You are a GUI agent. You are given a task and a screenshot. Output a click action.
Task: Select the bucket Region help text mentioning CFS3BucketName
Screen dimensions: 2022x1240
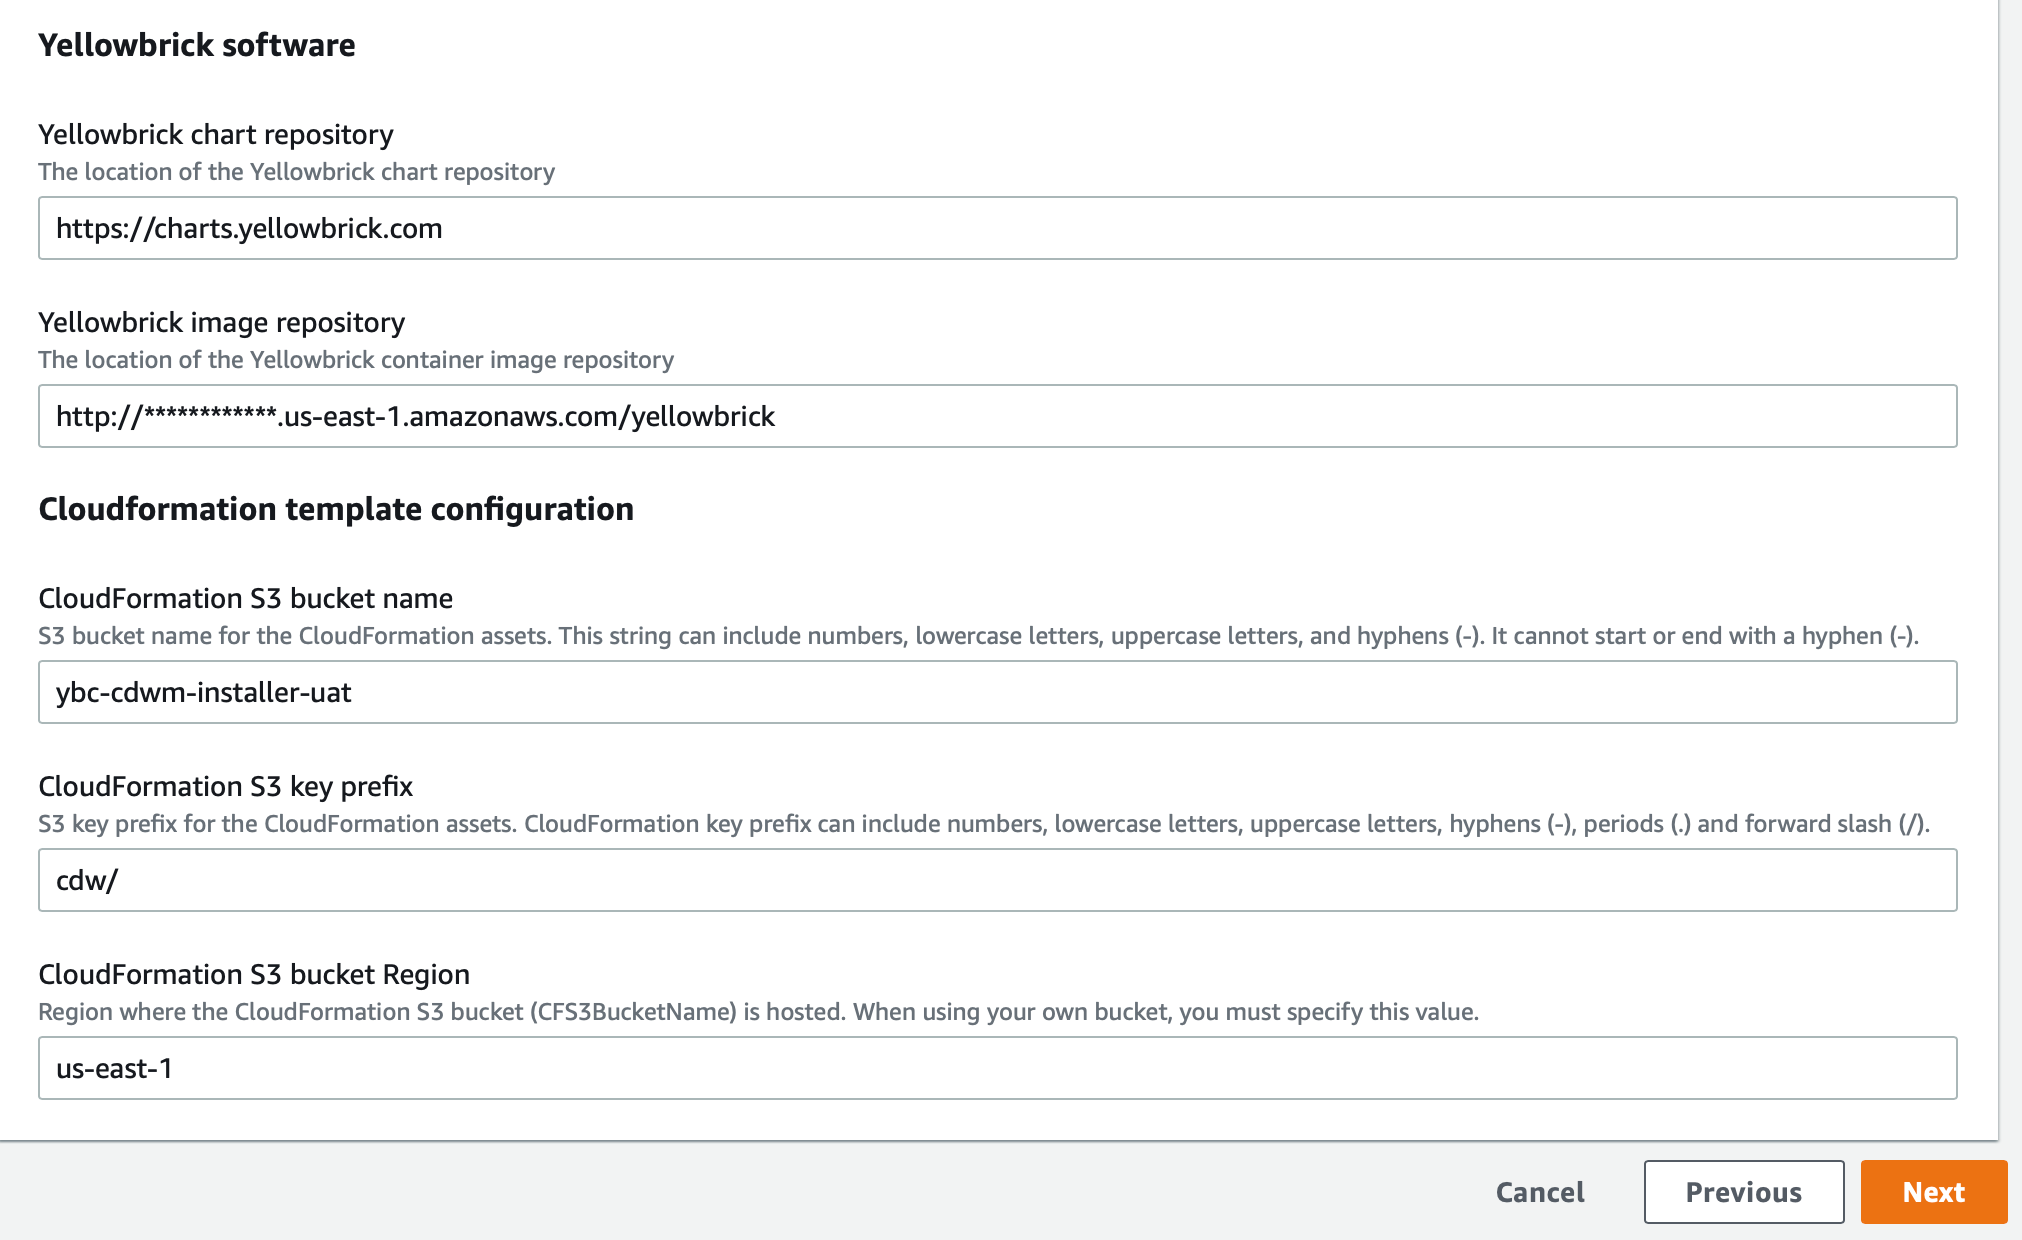tap(758, 1012)
